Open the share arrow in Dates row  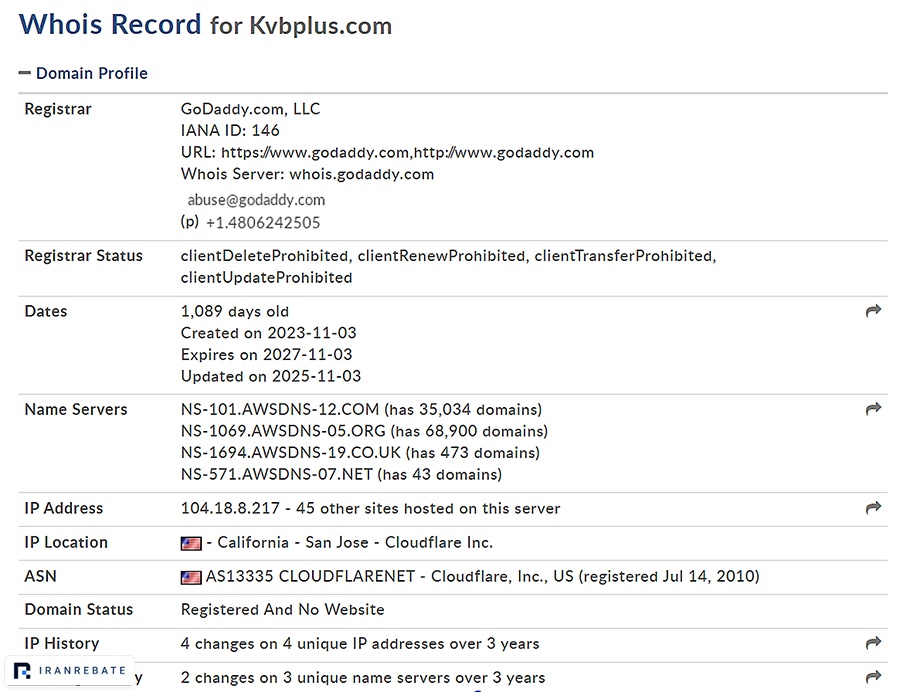point(873,311)
